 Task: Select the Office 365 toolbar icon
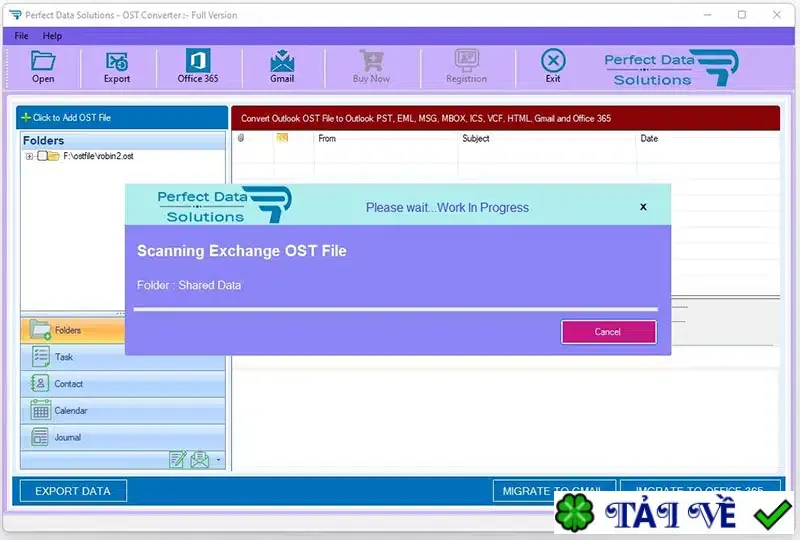coord(198,60)
